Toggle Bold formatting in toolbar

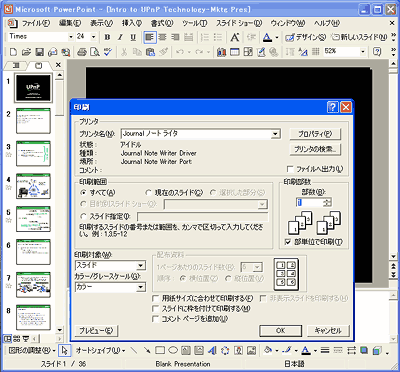tap(107, 37)
